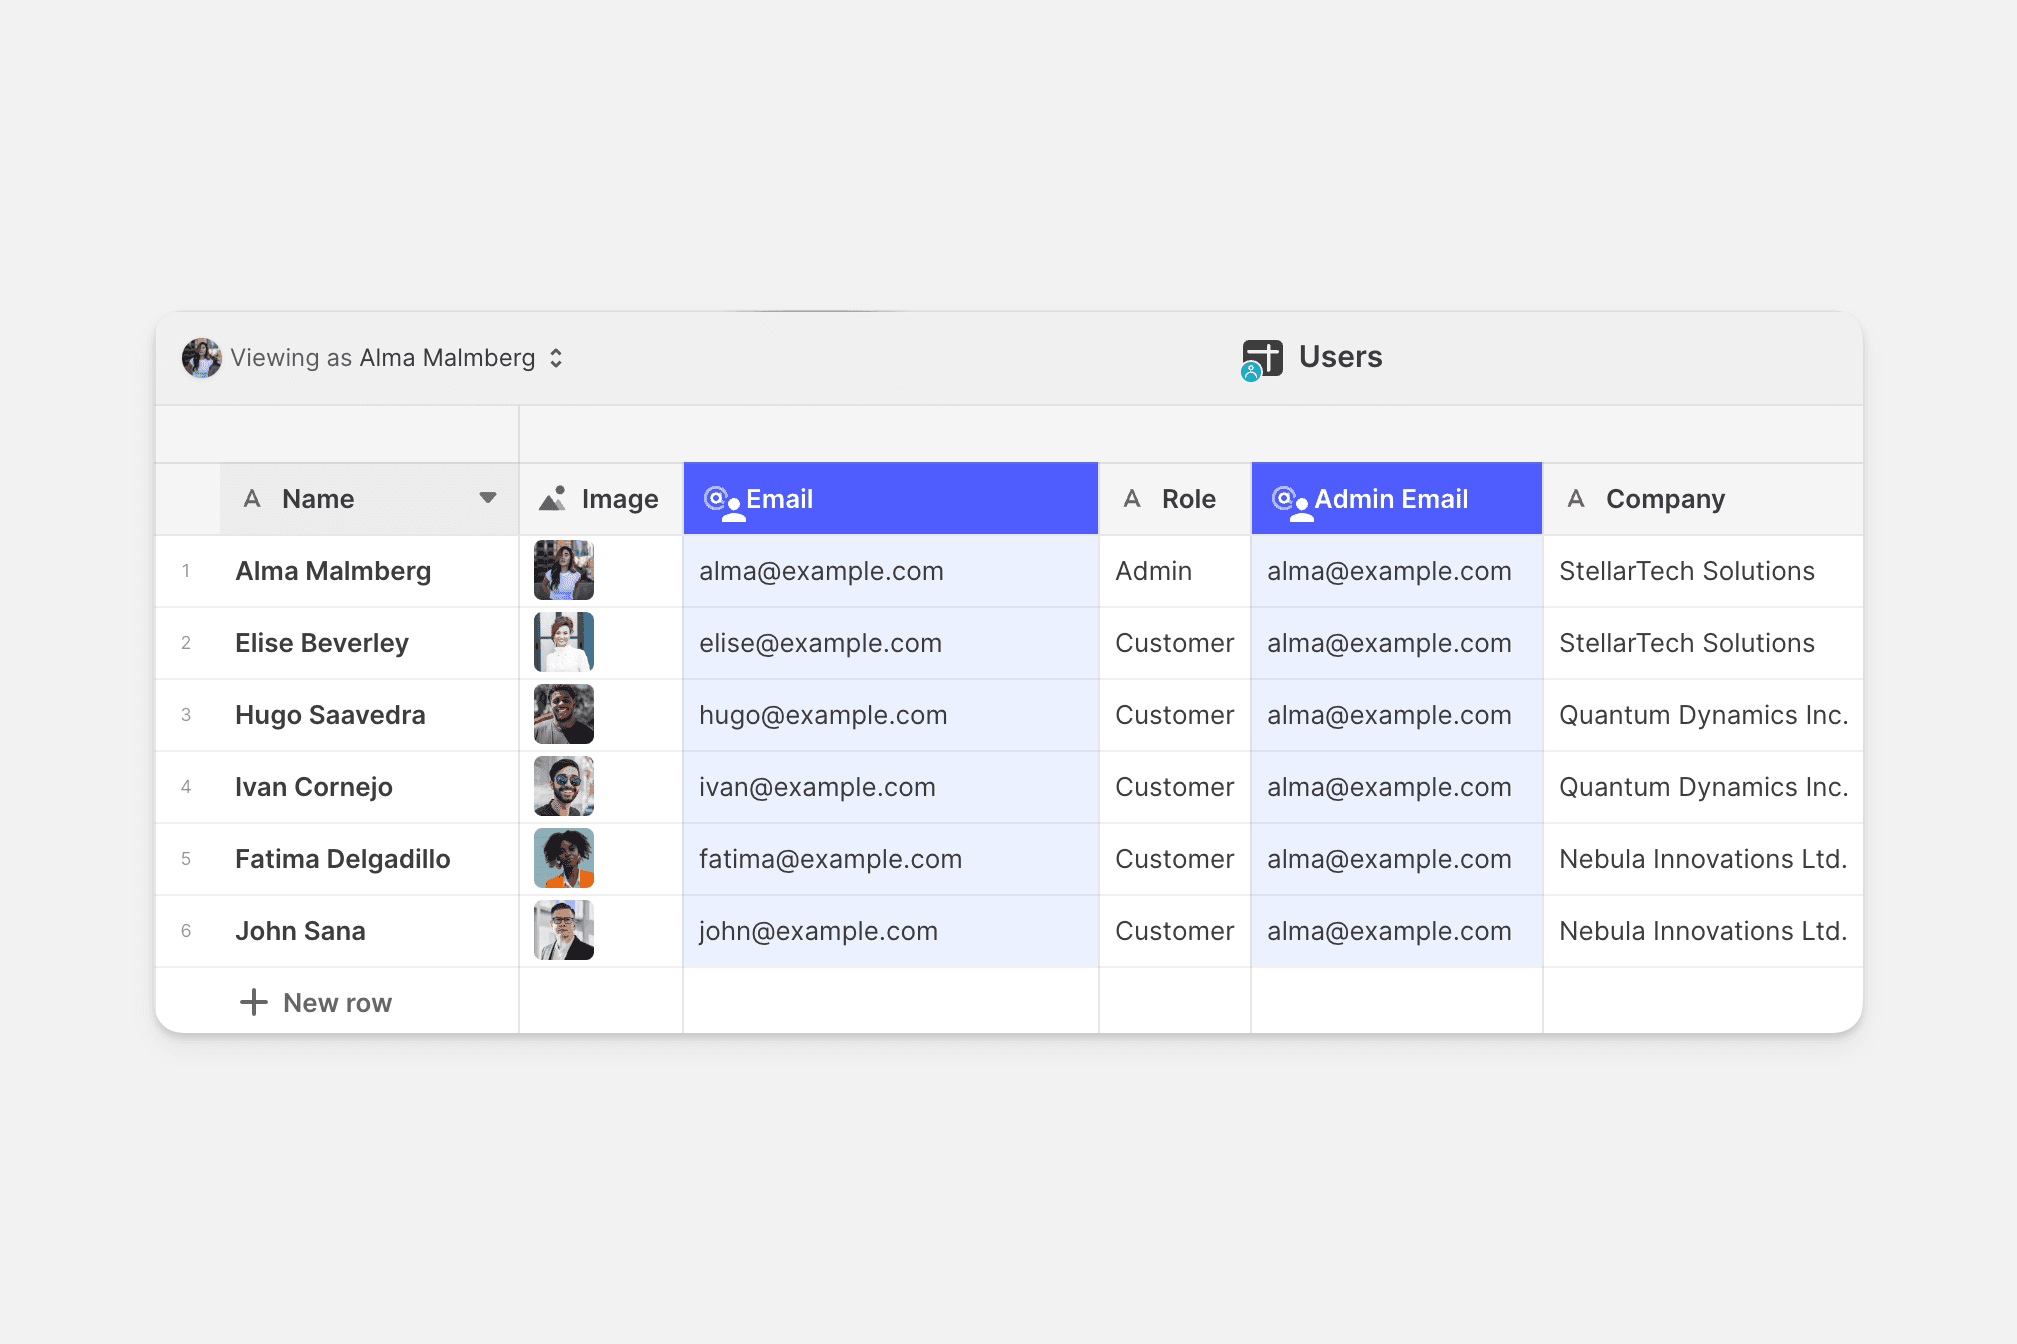Viewport: 2017px width, 1344px height.
Task: Click the text type icon beside Company header
Action: tap(1576, 498)
